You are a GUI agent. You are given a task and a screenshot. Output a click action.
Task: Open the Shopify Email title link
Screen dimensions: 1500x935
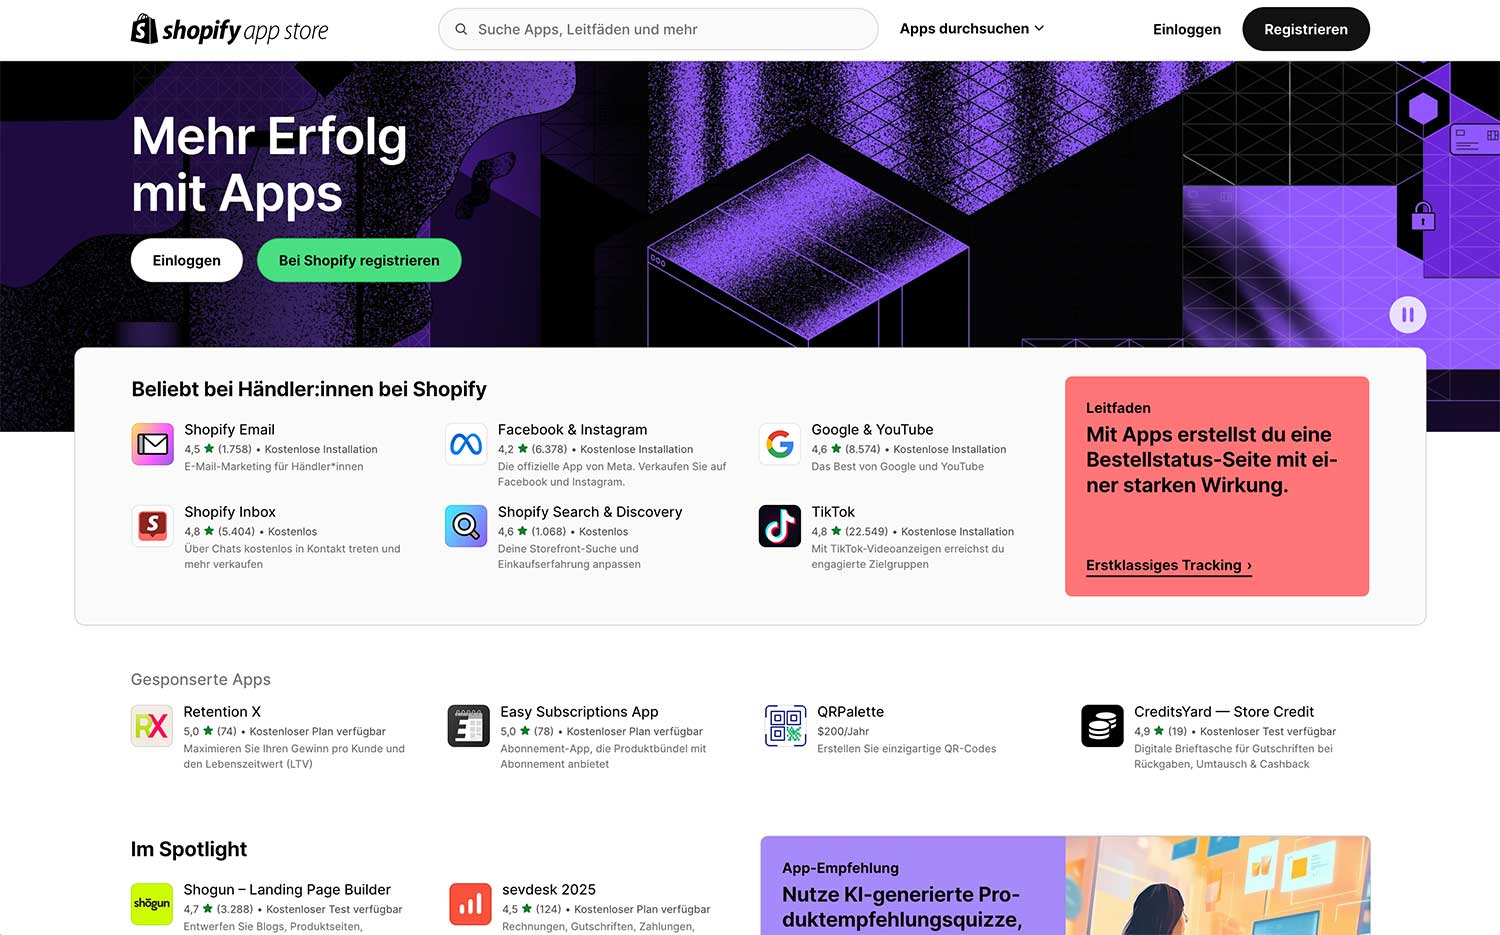(x=229, y=430)
